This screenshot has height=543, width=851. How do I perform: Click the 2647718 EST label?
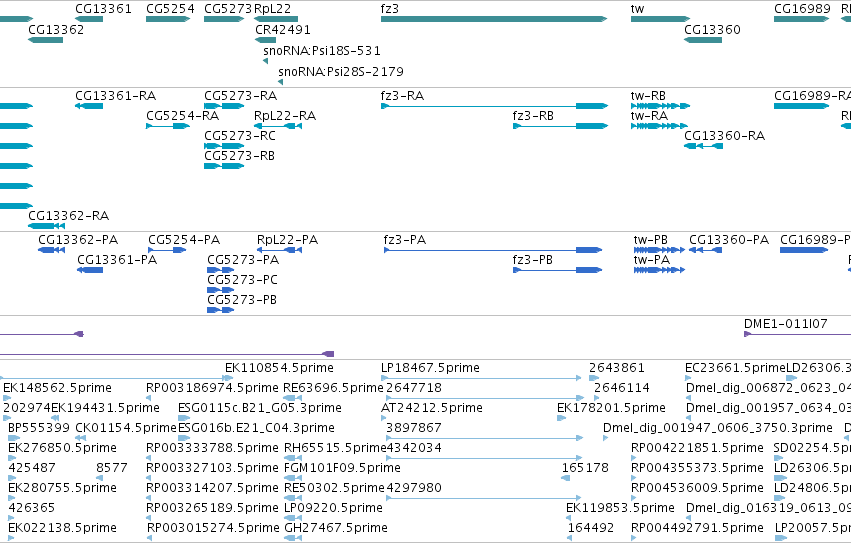tap(414, 388)
